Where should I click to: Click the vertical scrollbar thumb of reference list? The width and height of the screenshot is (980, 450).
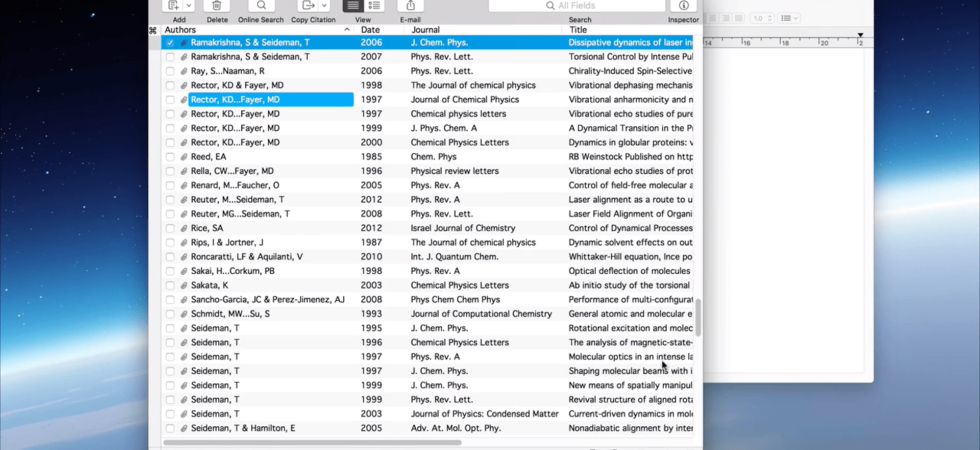click(x=698, y=318)
